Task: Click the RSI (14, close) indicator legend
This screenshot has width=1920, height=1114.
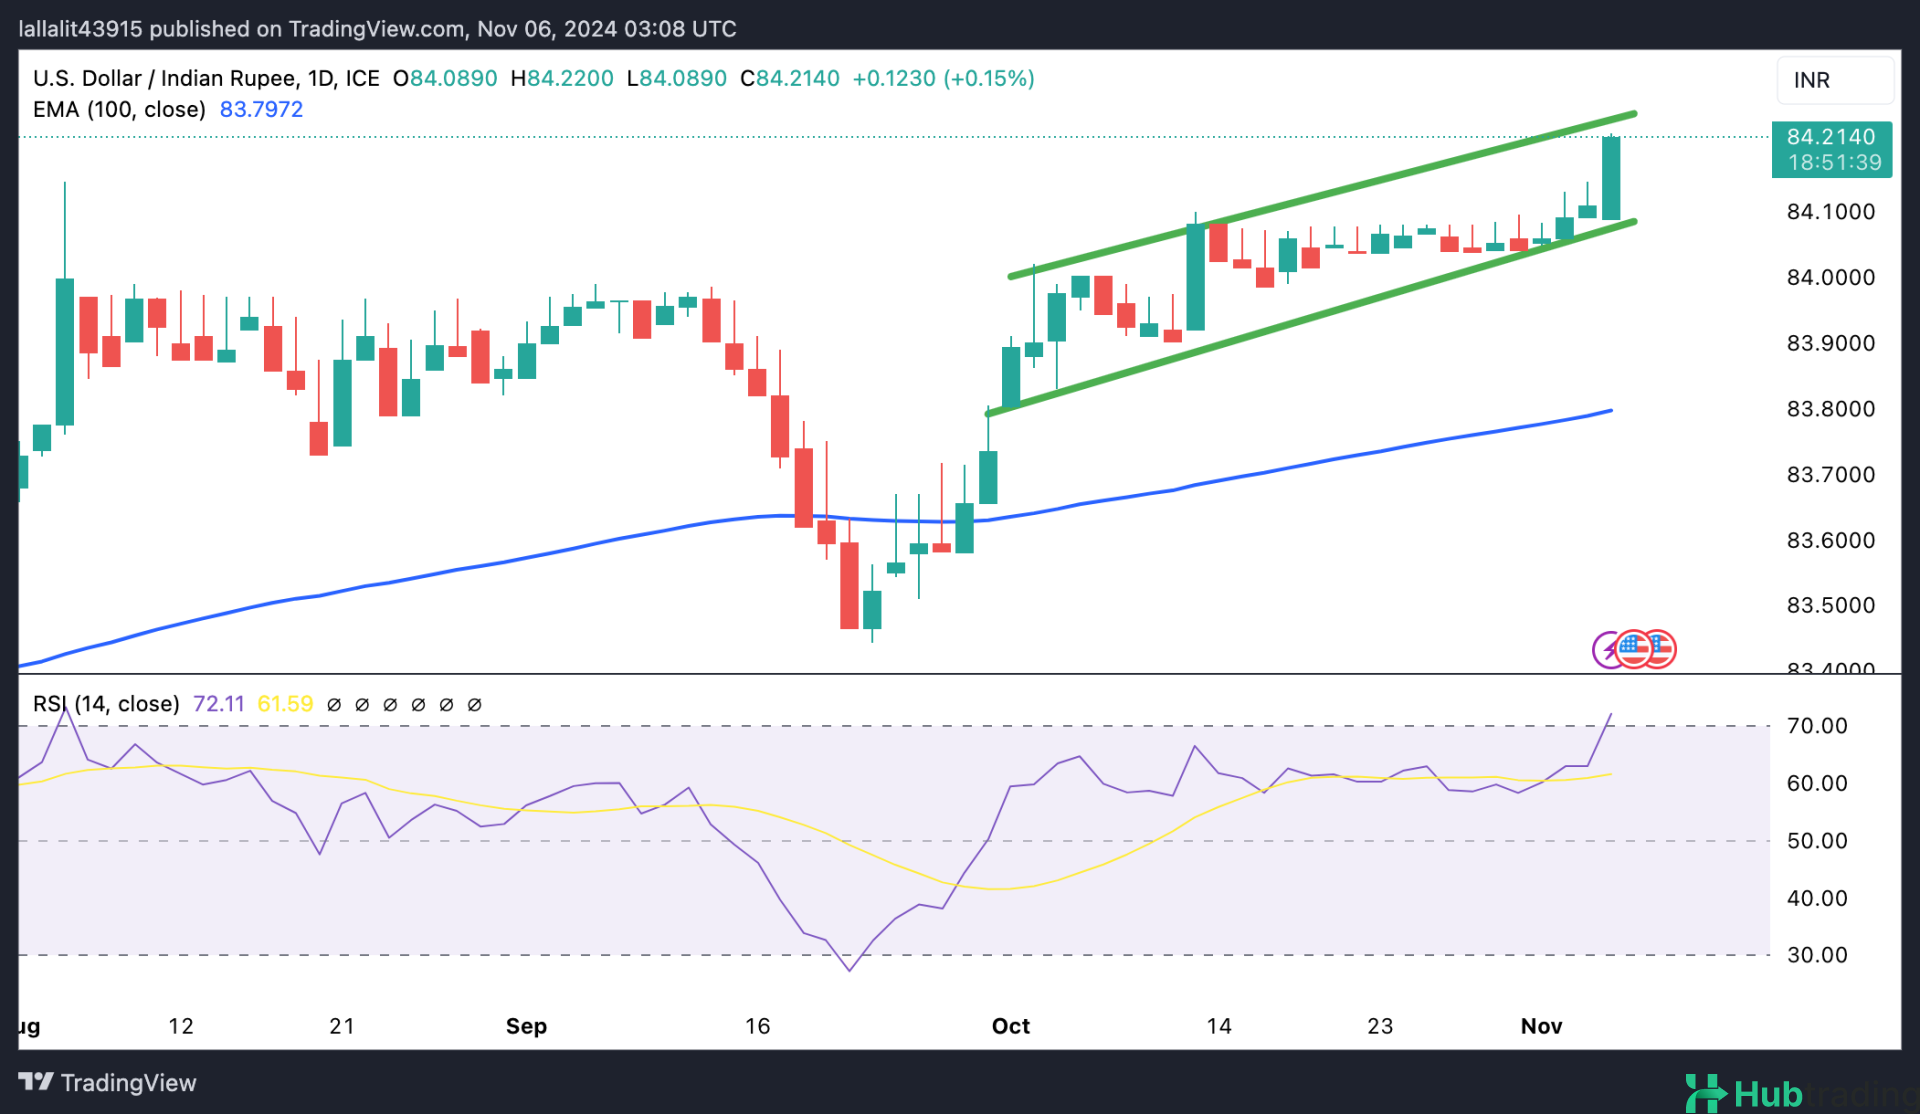Action: point(106,704)
